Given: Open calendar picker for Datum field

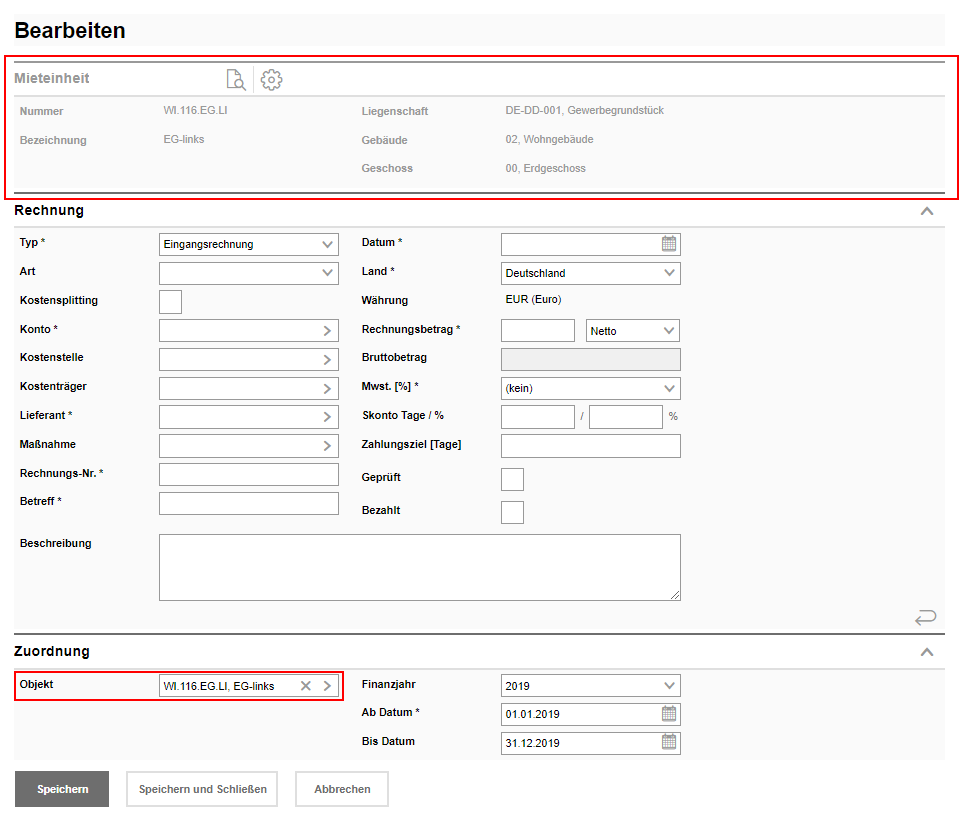Looking at the screenshot, I should click(669, 244).
